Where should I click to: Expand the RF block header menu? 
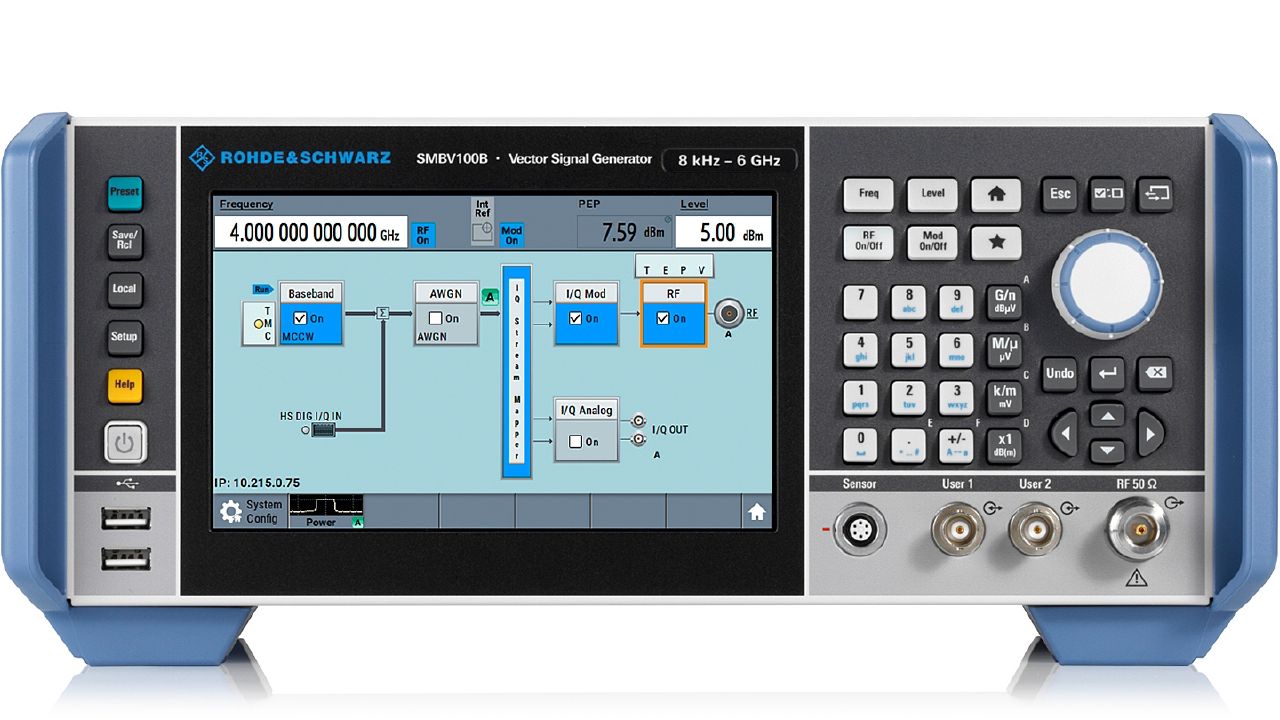[x=674, y=293]
